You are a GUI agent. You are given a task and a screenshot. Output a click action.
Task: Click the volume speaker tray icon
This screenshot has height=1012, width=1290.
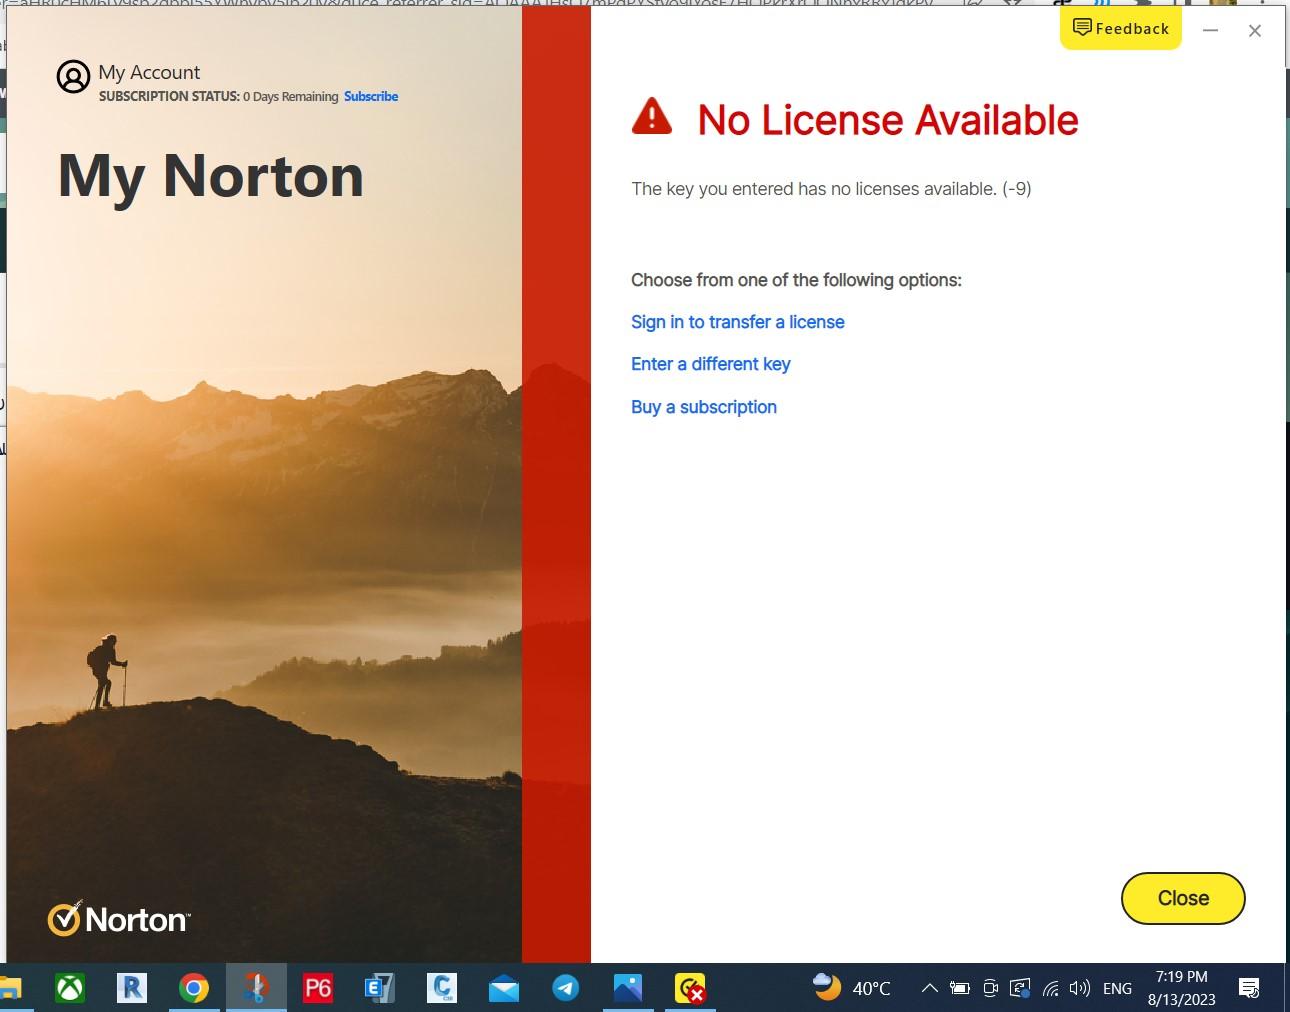pyautogui.click(x=1079, y=988)
